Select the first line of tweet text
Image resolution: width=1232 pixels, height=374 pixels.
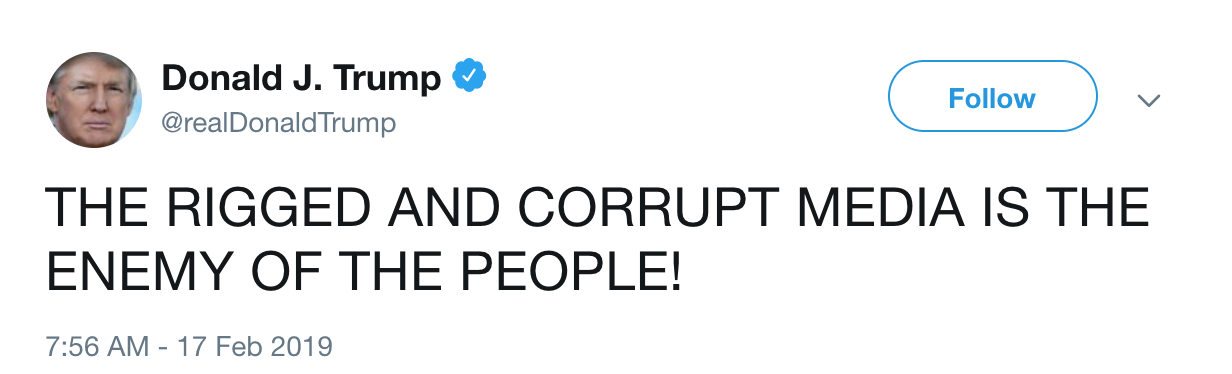click(598, 210)
